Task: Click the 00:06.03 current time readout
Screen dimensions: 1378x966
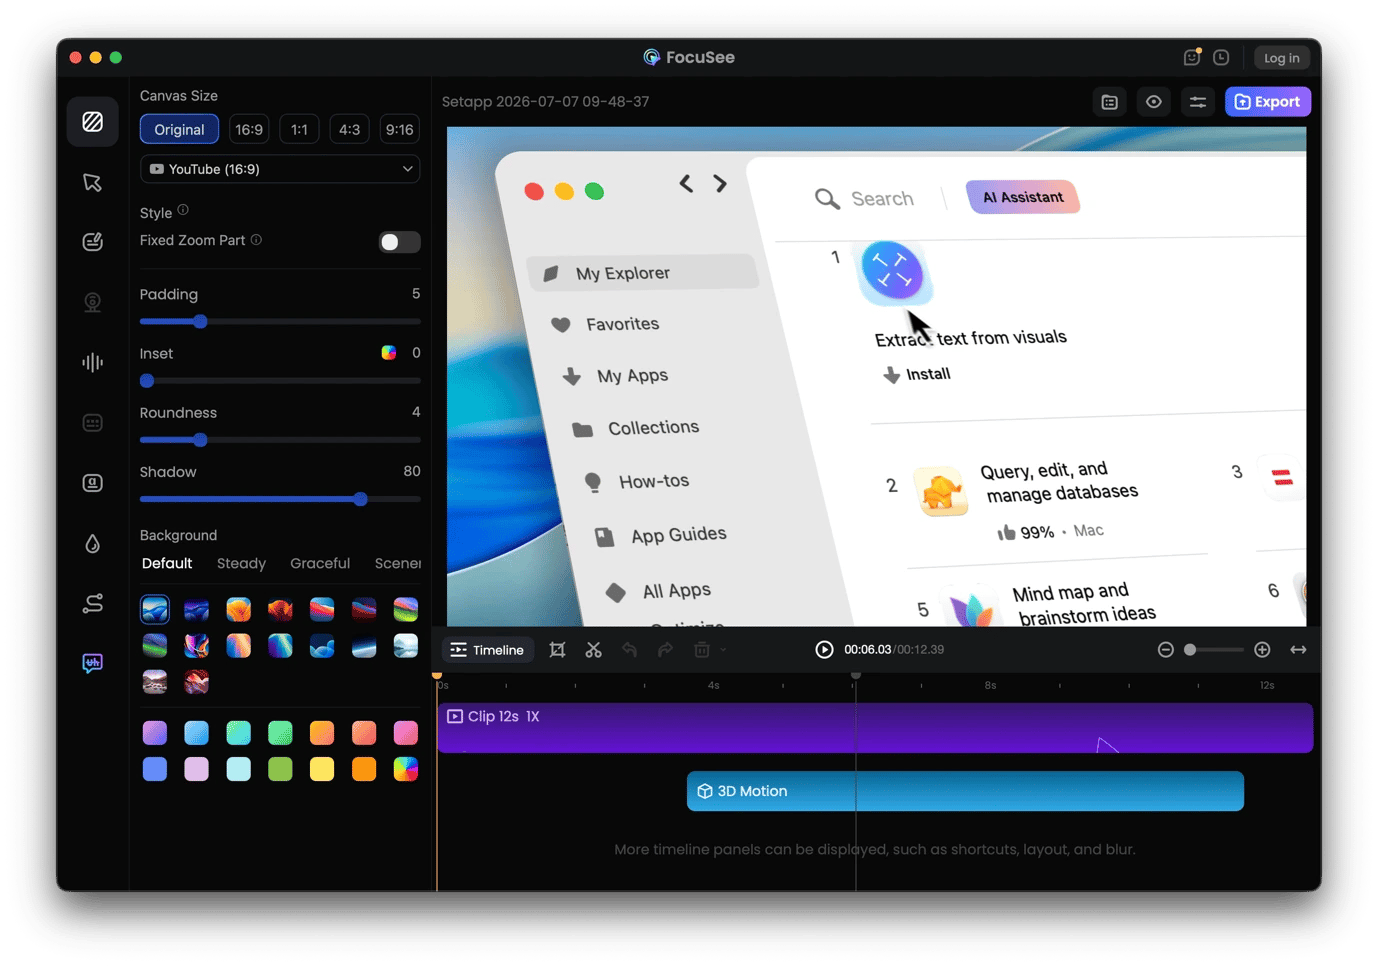Action: (x=867, y=650)
